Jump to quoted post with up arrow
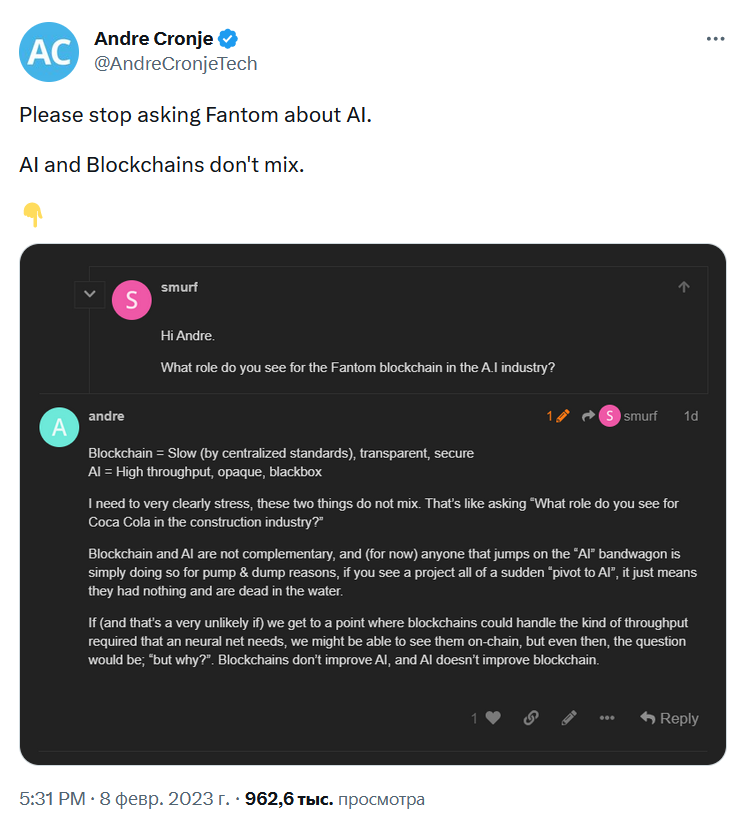Screen dimensions: 743x830 pyautogui.click(x=684, y=287)
